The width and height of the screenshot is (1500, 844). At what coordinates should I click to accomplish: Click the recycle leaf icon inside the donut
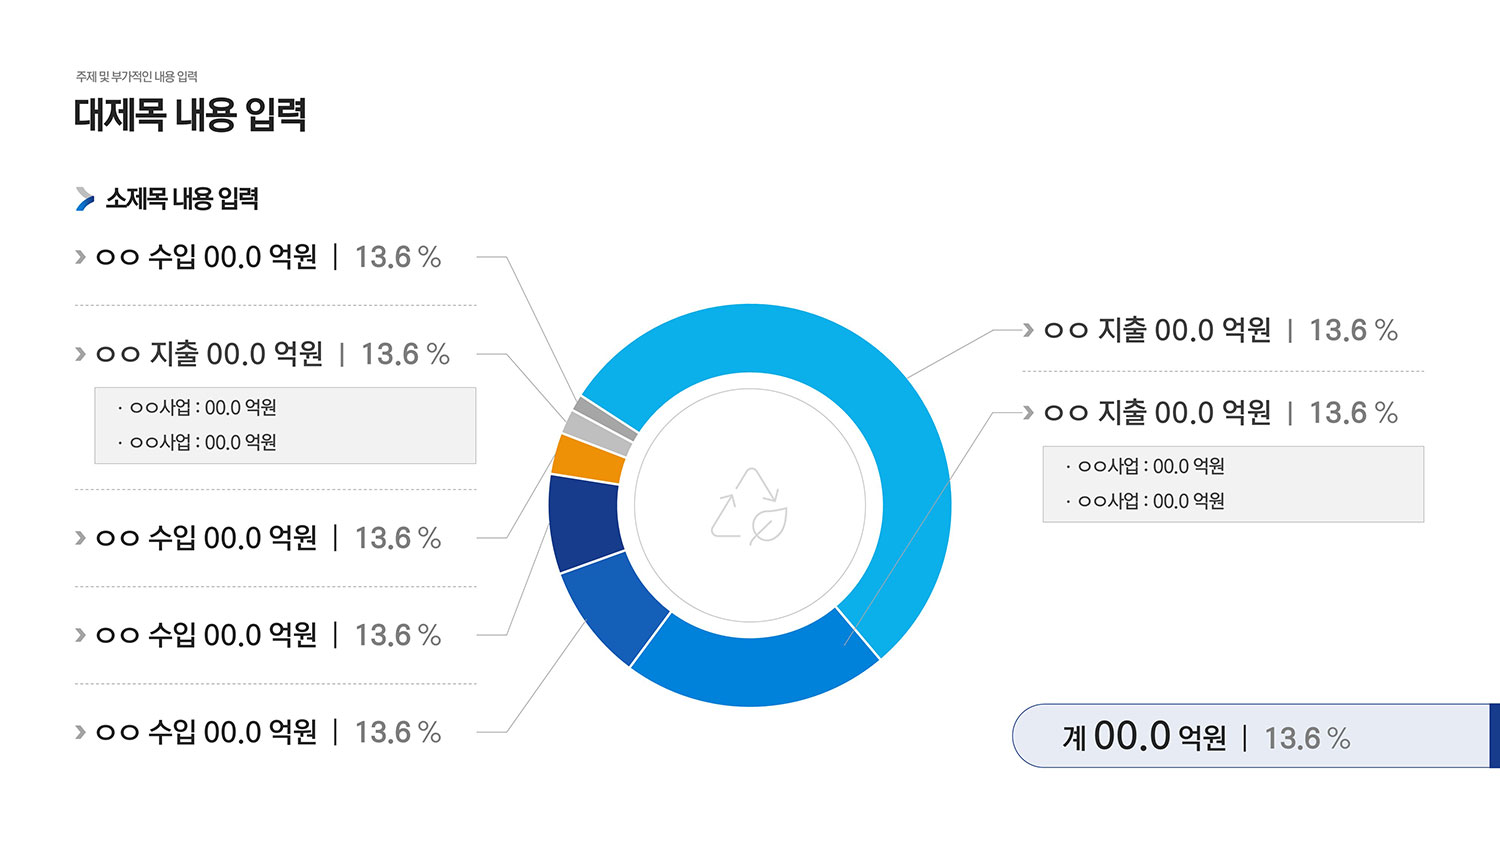tap(750, 506)
